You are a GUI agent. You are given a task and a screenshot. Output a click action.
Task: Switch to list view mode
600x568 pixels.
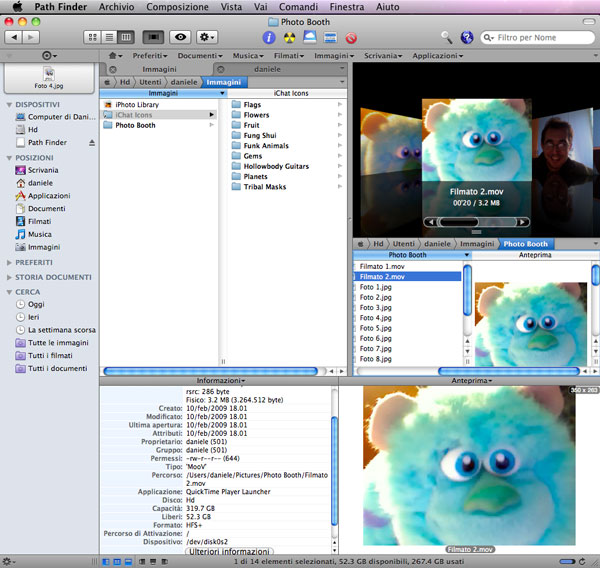(x=109, y=37)
